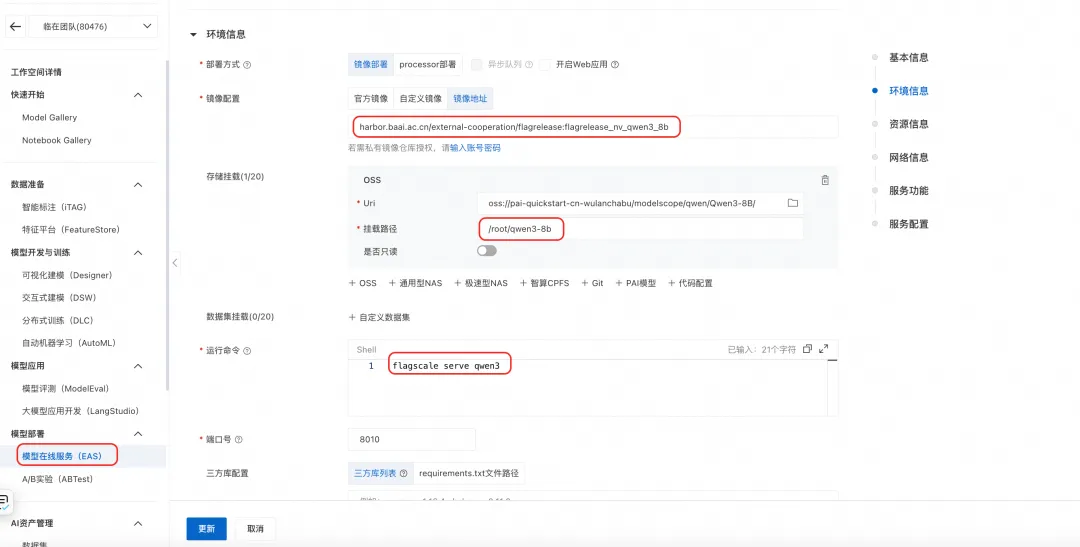Delete the OSS mount with trash icon
Screen dimensions: 1080x547
pos(825,180)
